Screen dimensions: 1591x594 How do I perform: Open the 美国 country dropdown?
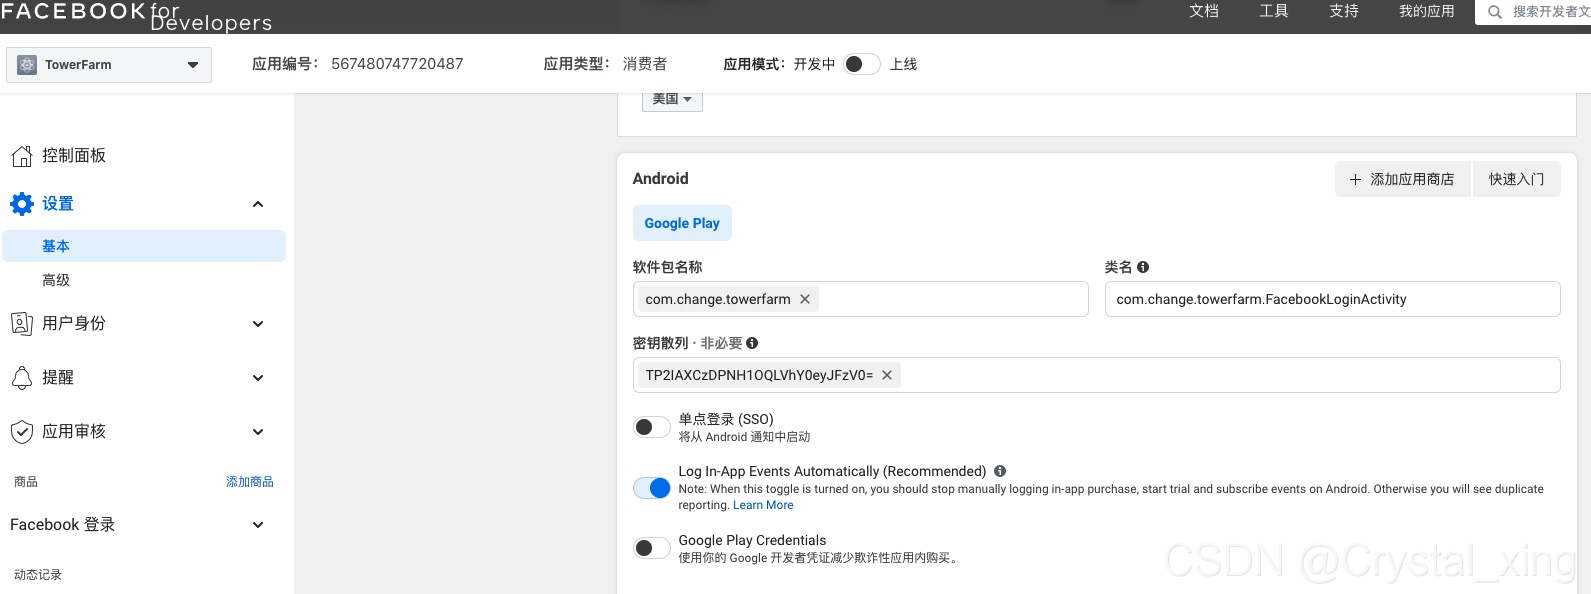click(672, 99)
